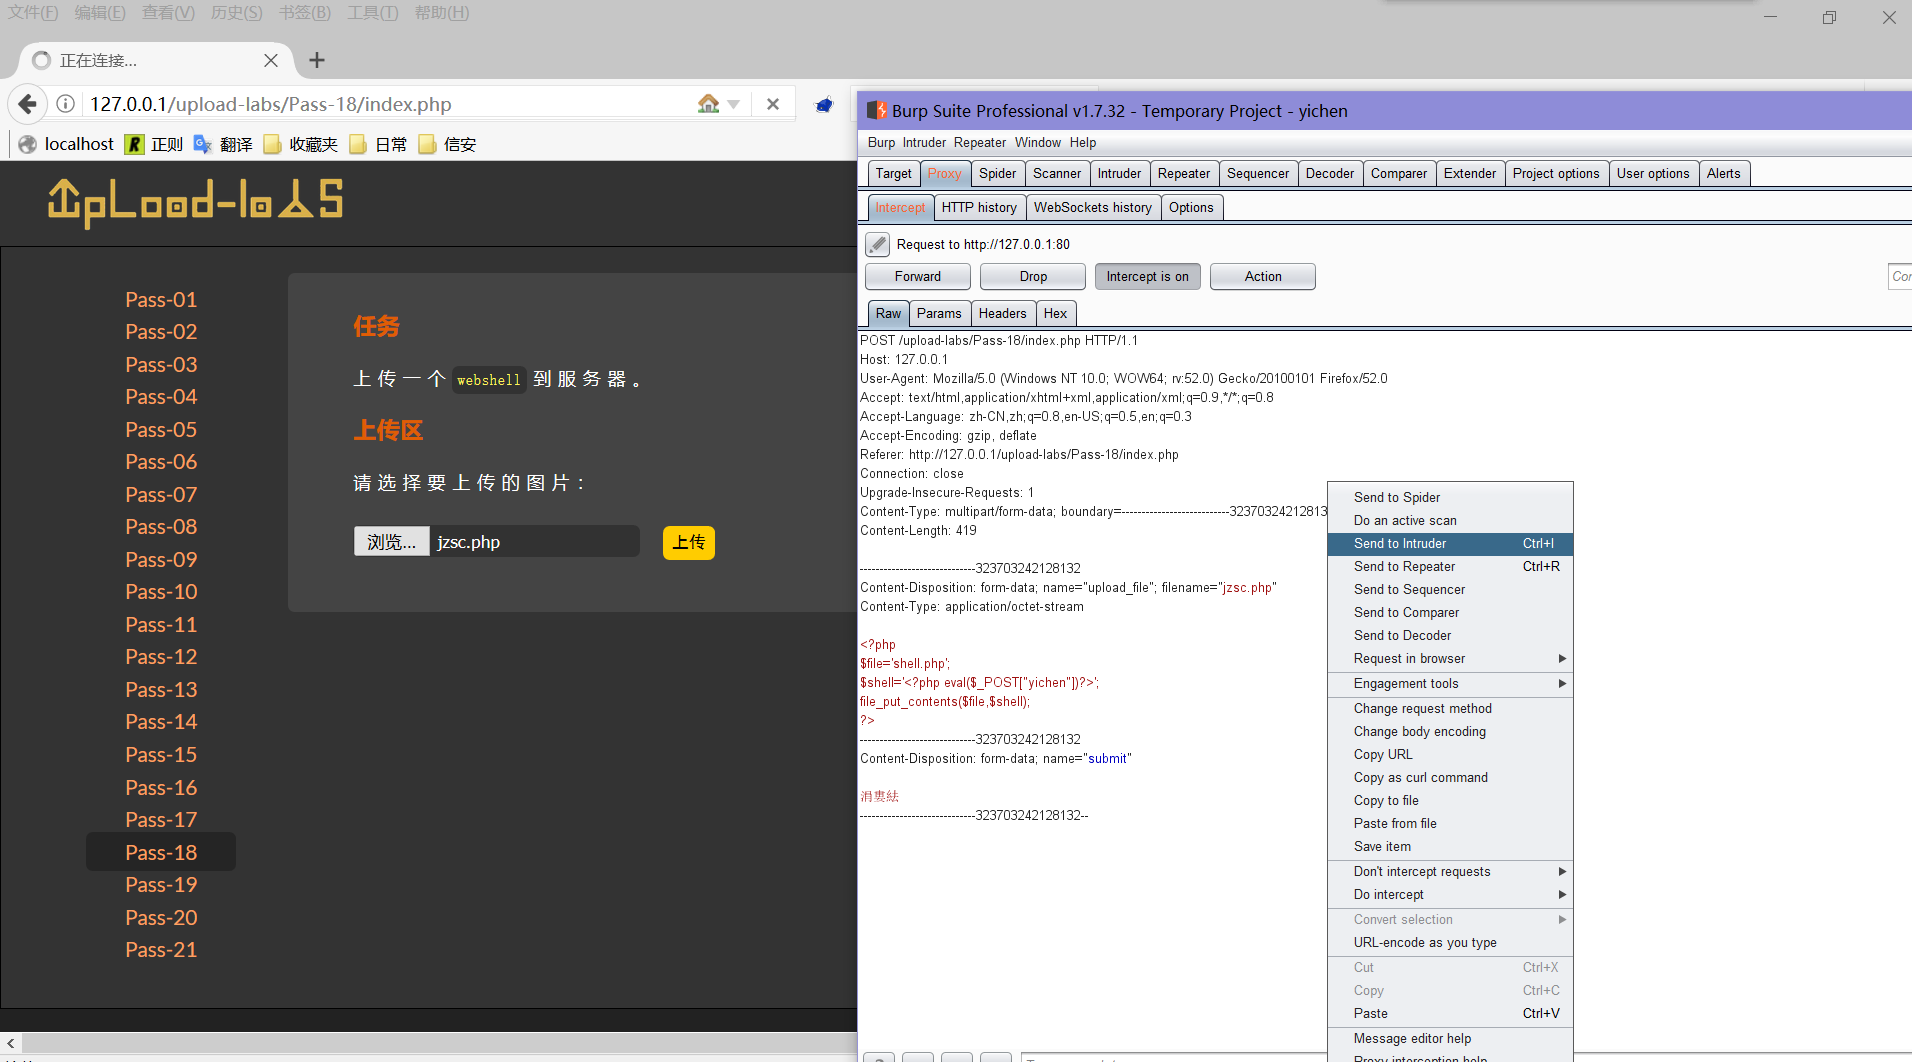The width and height of the screenshot is (1912, 1062).
Task: Toggle URL-encode as you type
Action: pos(1450,943)
